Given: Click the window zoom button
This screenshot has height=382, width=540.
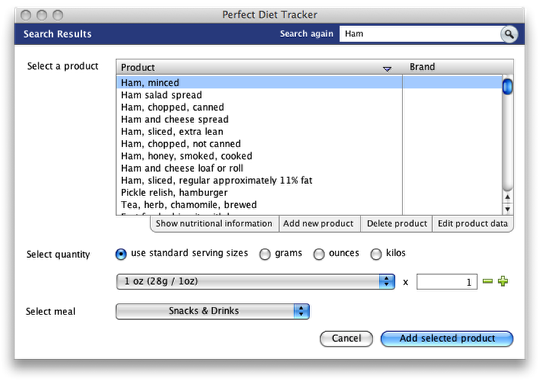Looking at the screenshot, I should pyautogui.click(x=58, y=15).
